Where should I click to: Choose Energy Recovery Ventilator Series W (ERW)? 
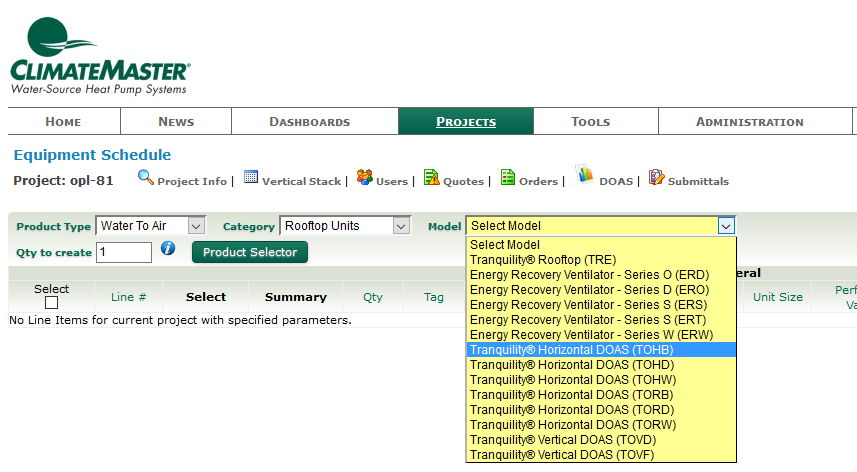click(601, 335)
